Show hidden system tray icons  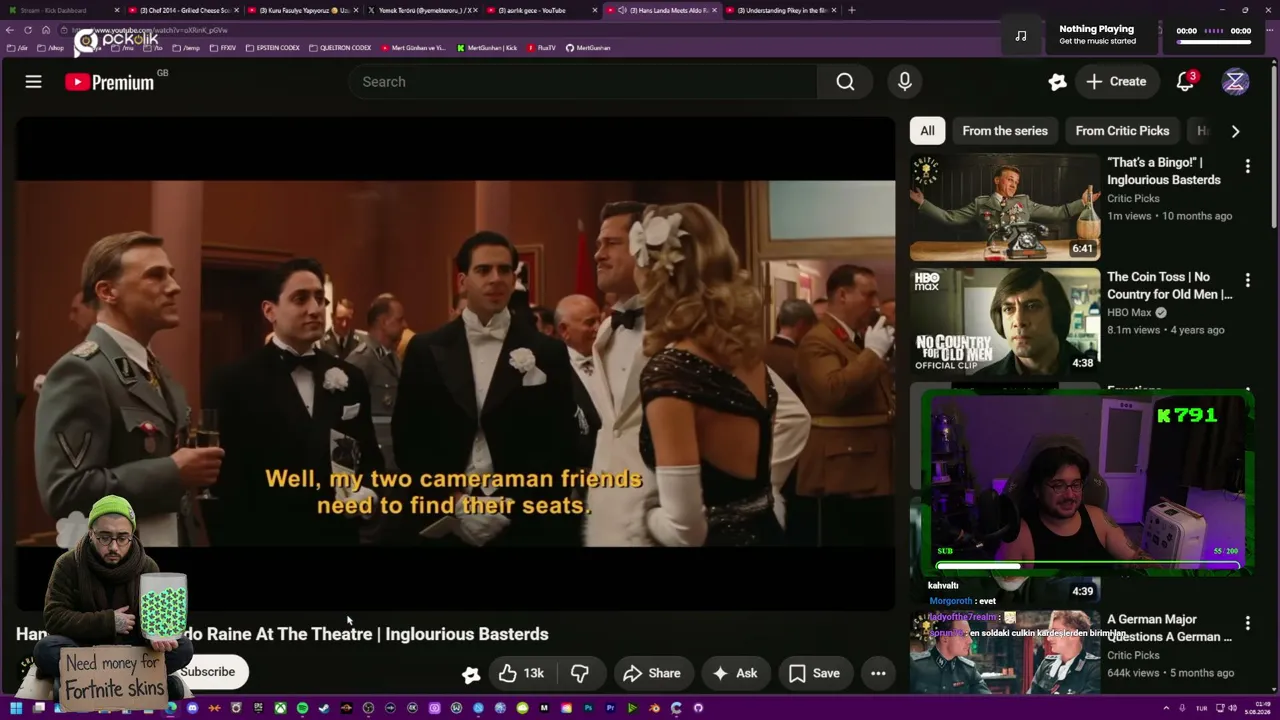[1165, 708]
